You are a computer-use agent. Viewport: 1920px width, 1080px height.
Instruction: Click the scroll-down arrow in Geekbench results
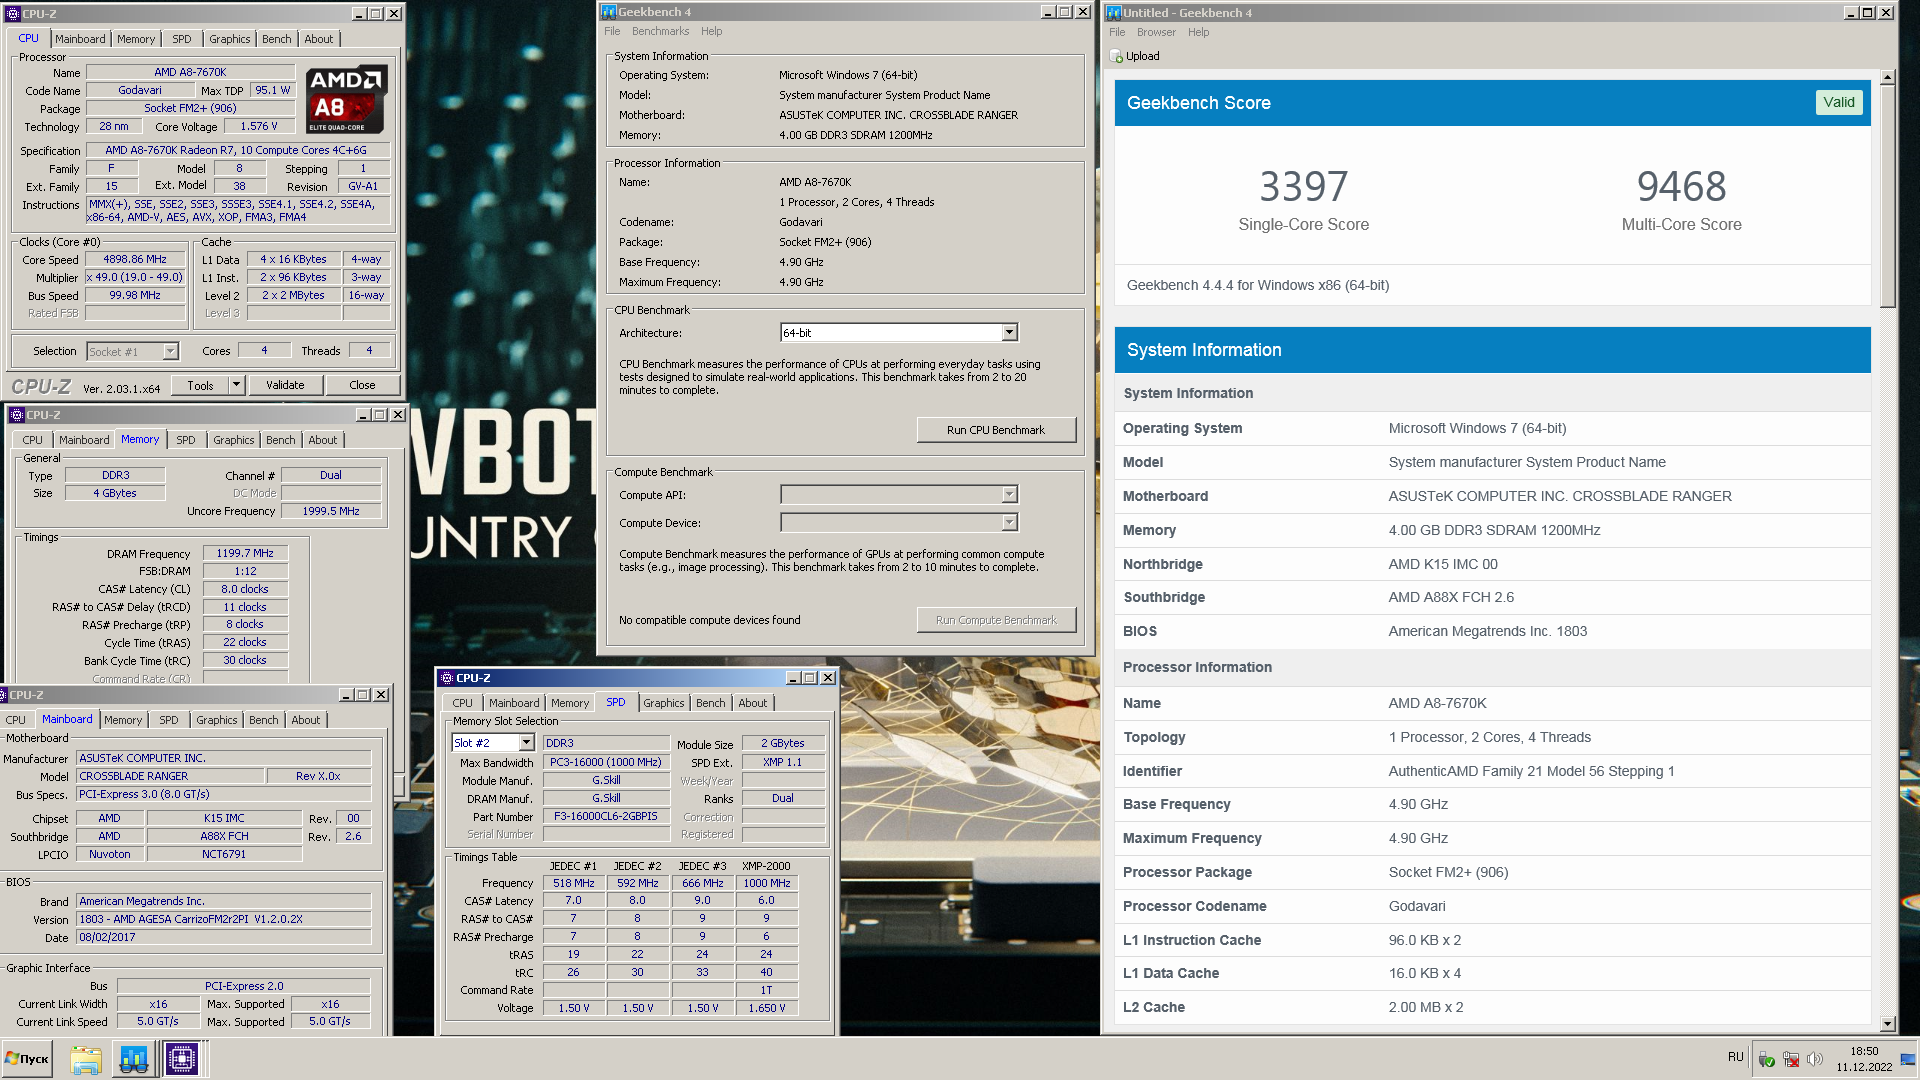point(1887,1024)
